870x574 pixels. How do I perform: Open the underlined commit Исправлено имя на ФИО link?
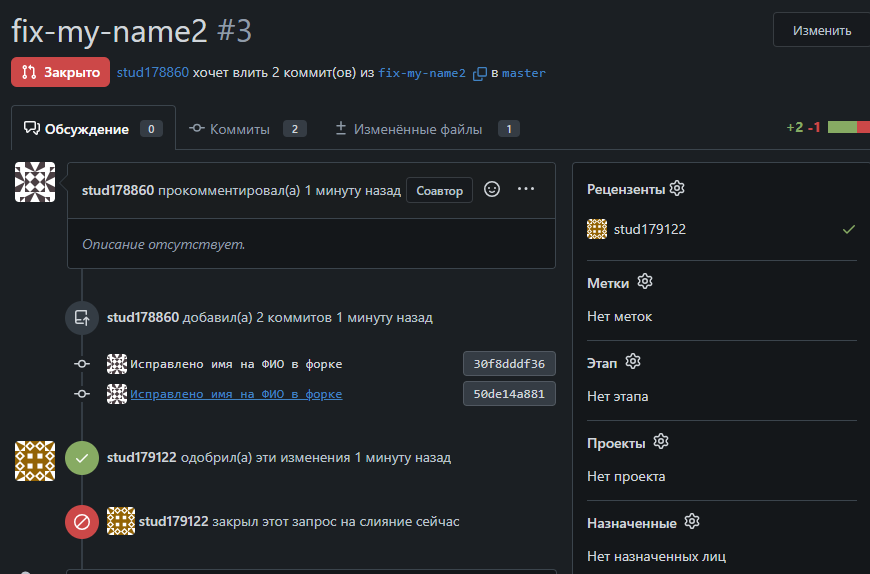click(236, 394)
